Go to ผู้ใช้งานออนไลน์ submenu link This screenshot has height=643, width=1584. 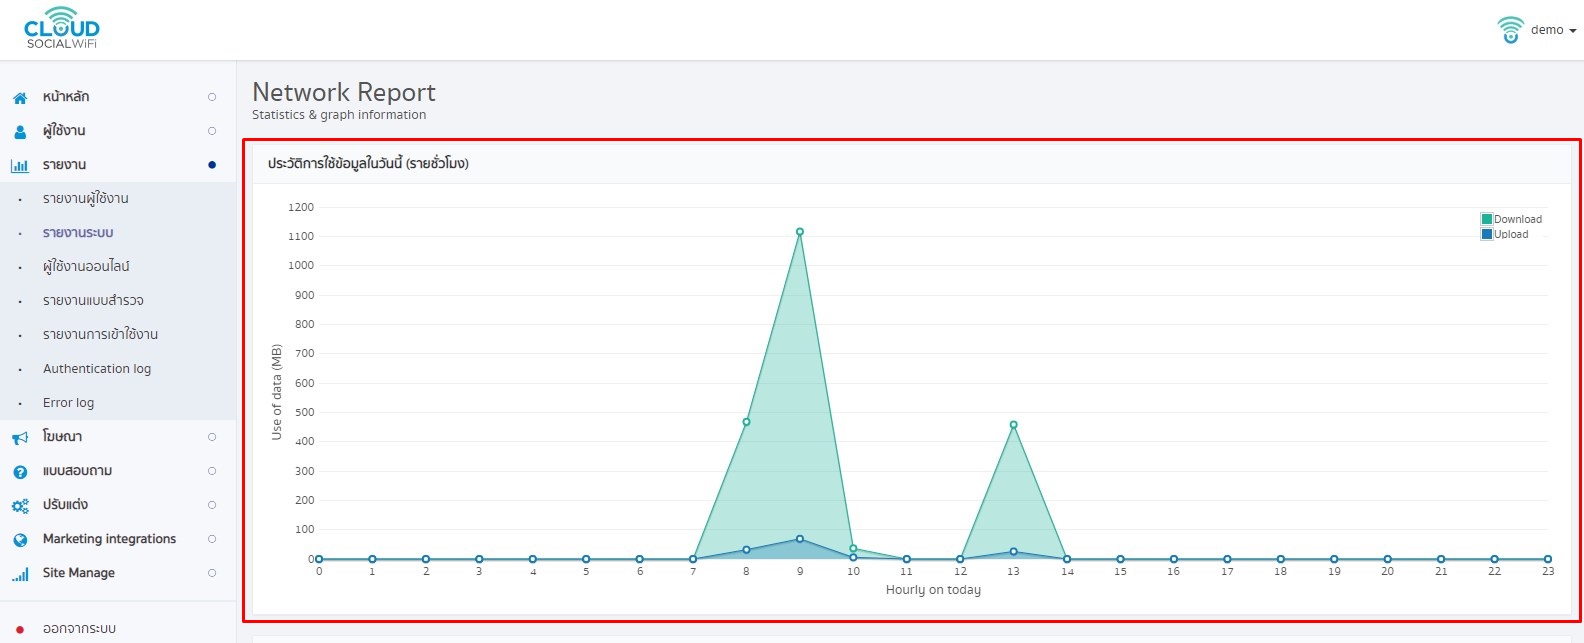pos(86,267)
